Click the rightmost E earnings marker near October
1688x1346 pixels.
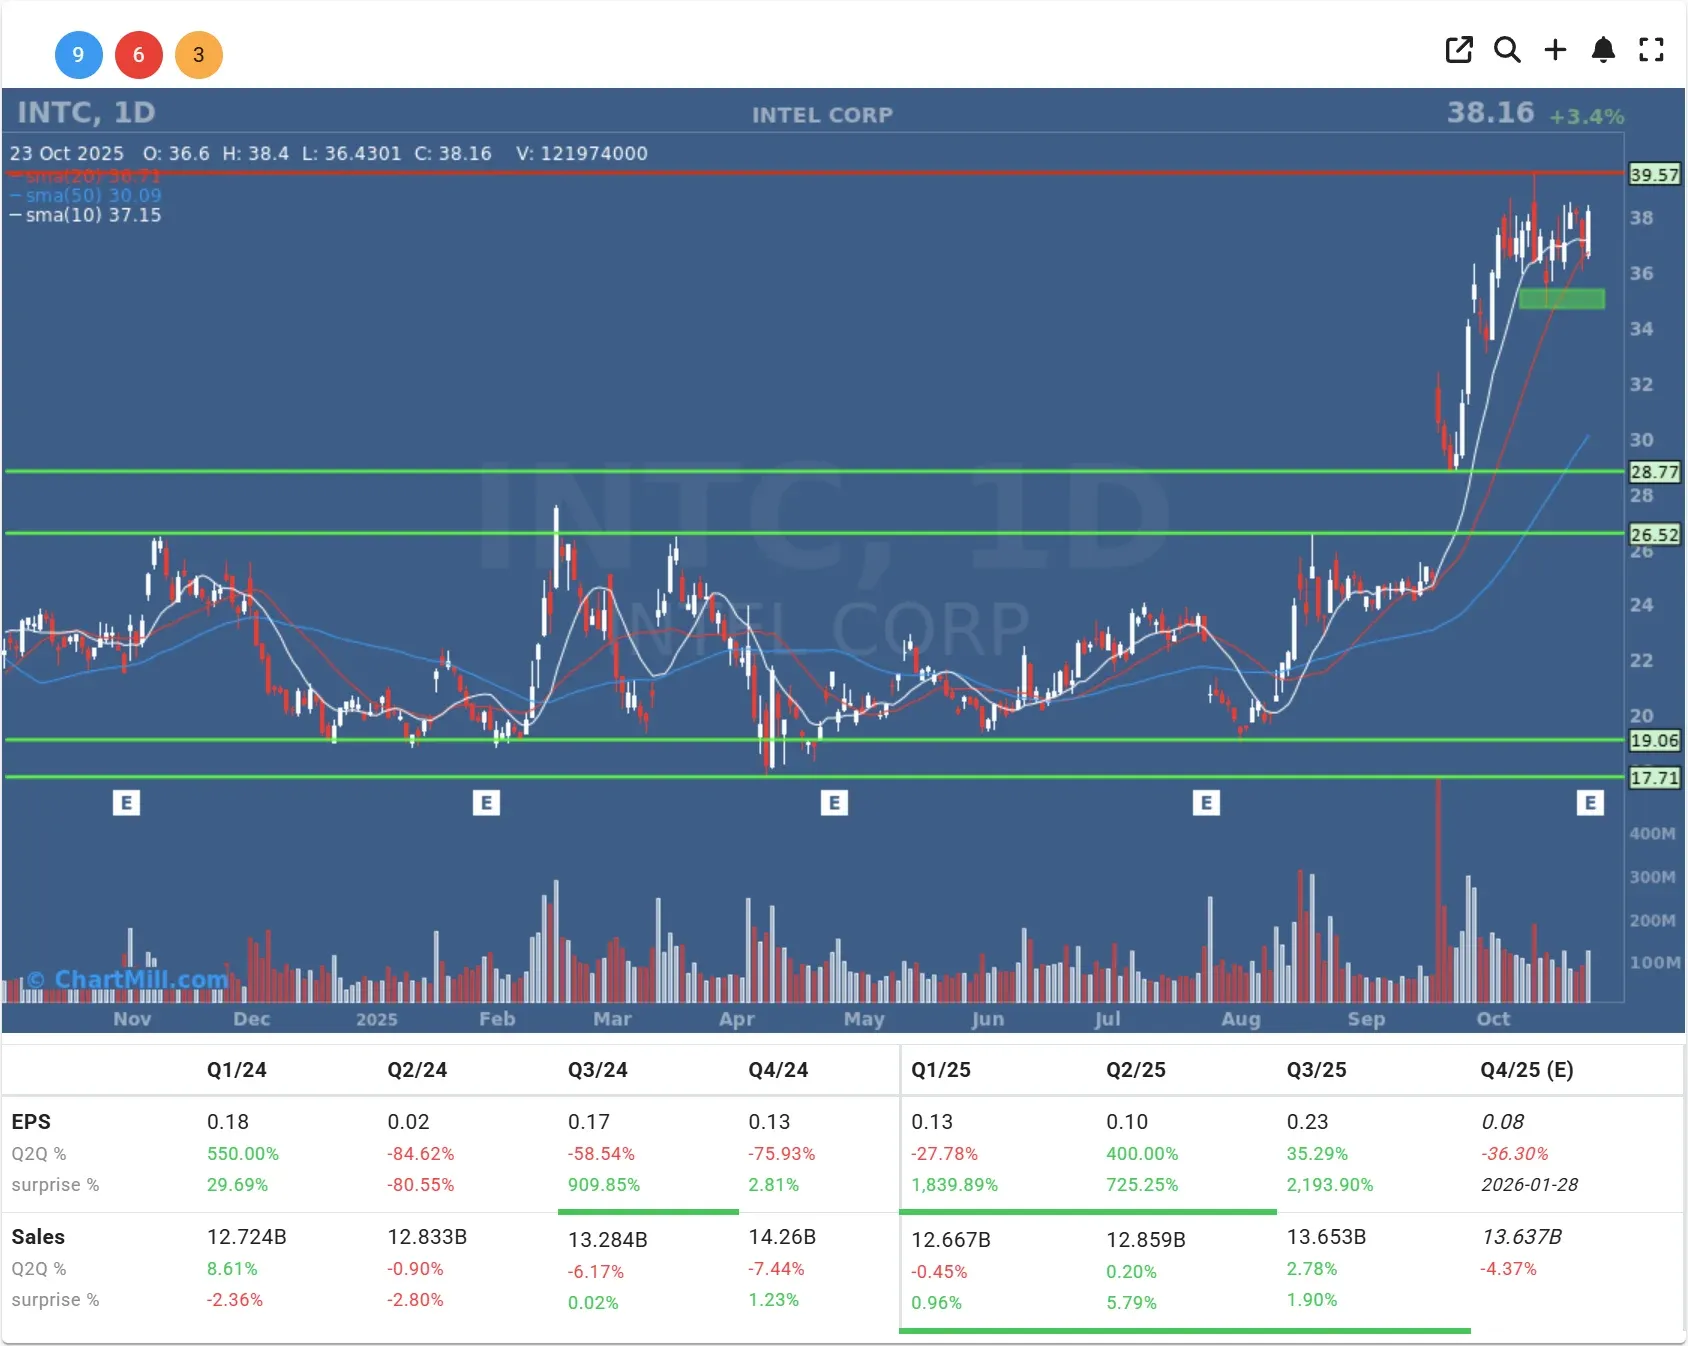coord(1590,801)
